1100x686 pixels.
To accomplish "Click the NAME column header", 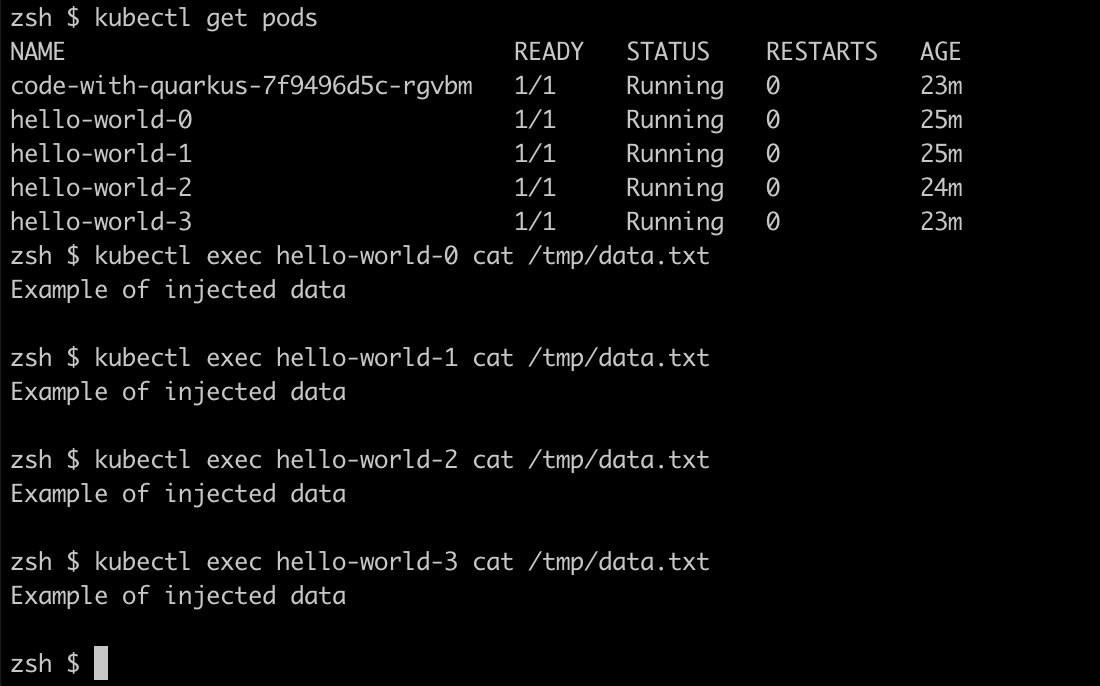I will [x=38, y=51].
